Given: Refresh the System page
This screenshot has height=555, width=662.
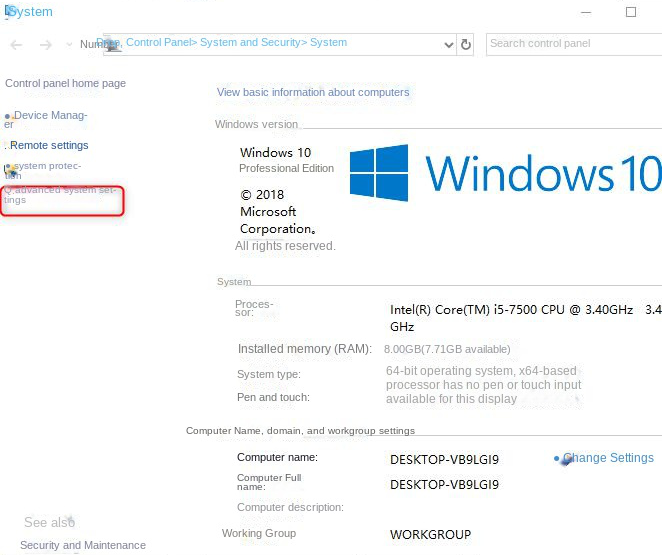Looking at the screenshot, I should coord(466,44).
